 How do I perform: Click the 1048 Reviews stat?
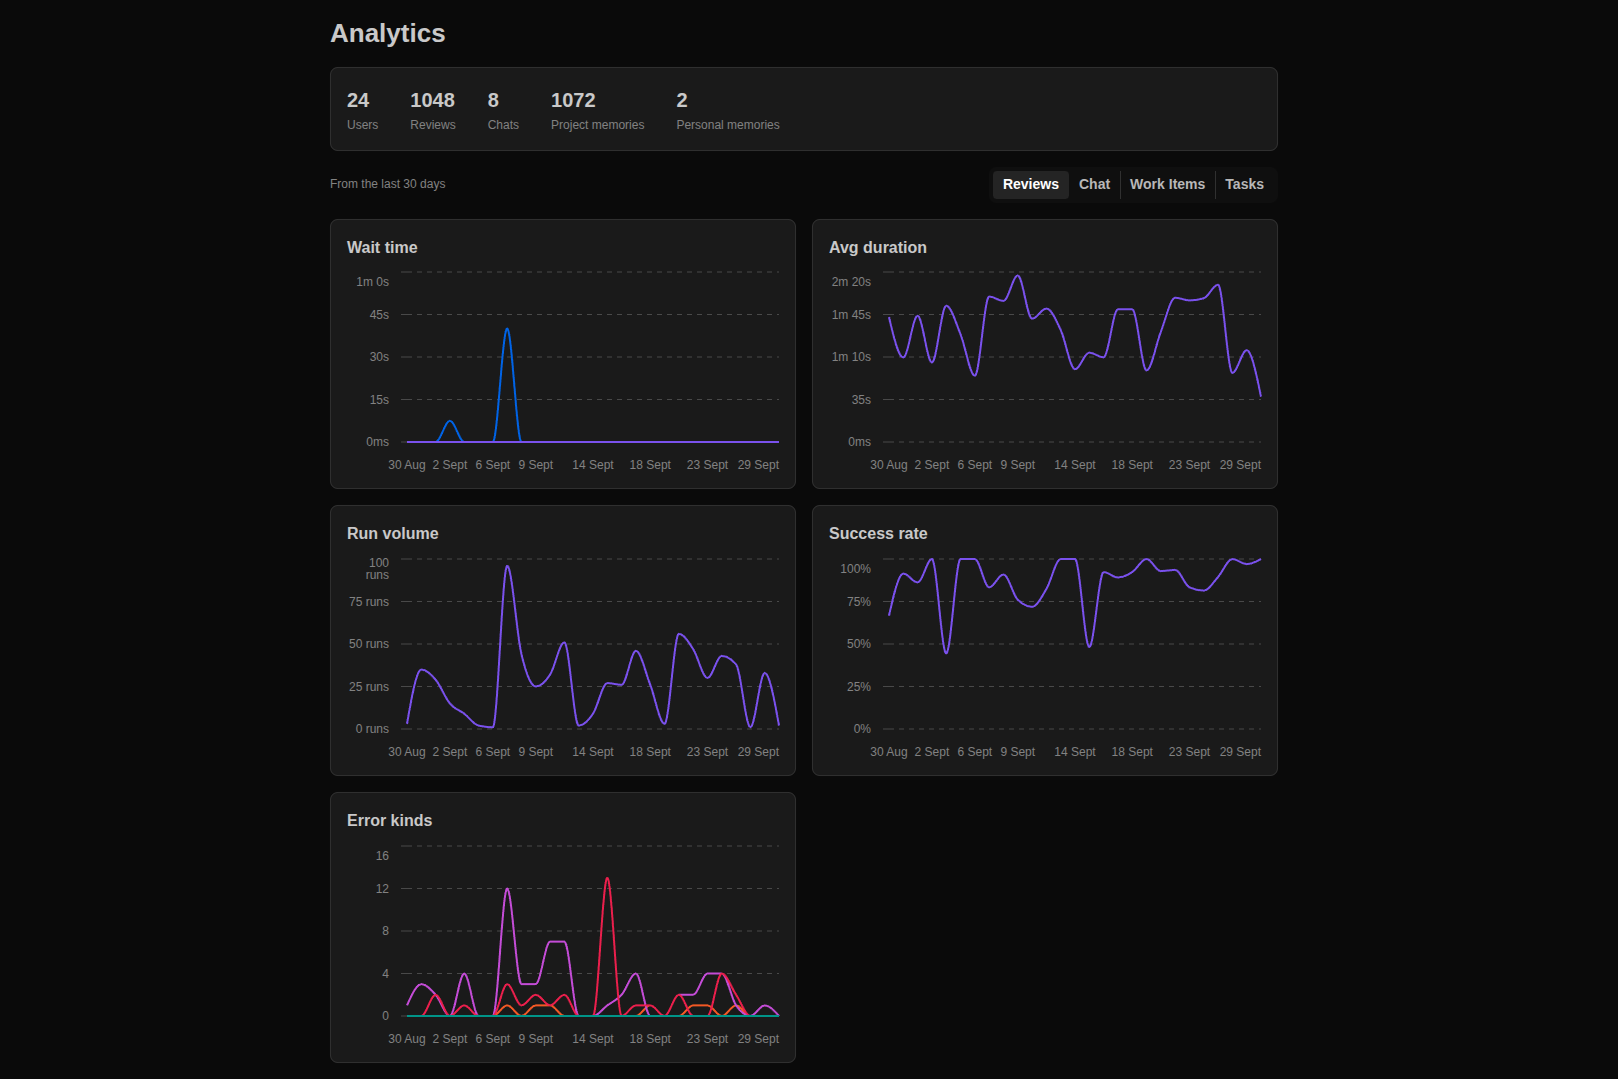[432, 110]
